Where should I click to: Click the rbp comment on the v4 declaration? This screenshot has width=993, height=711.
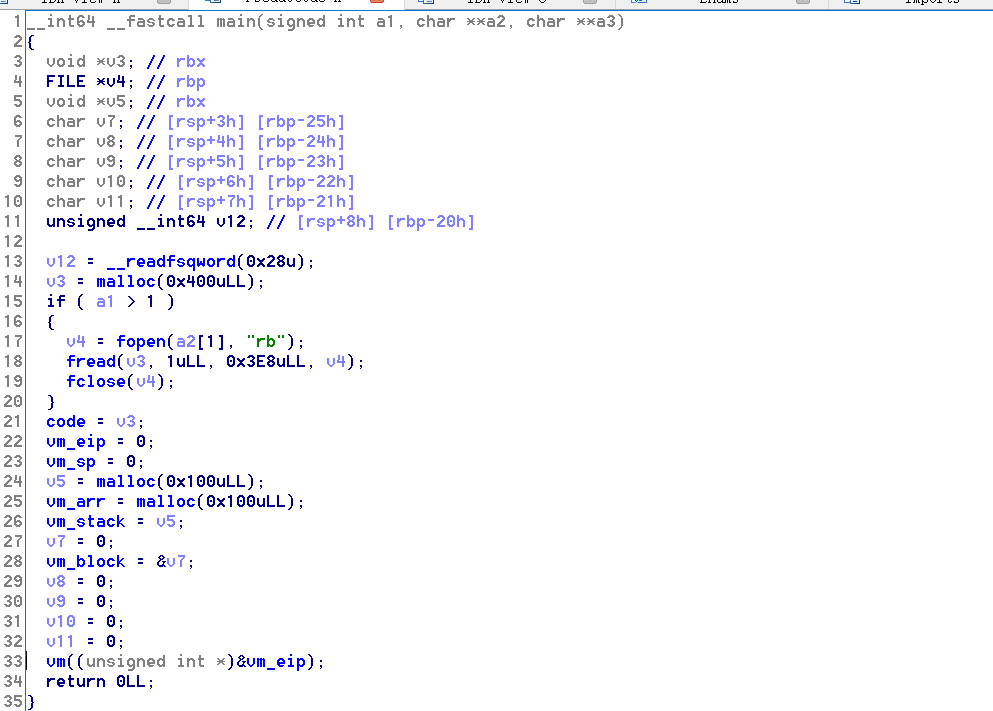point(191,82)
